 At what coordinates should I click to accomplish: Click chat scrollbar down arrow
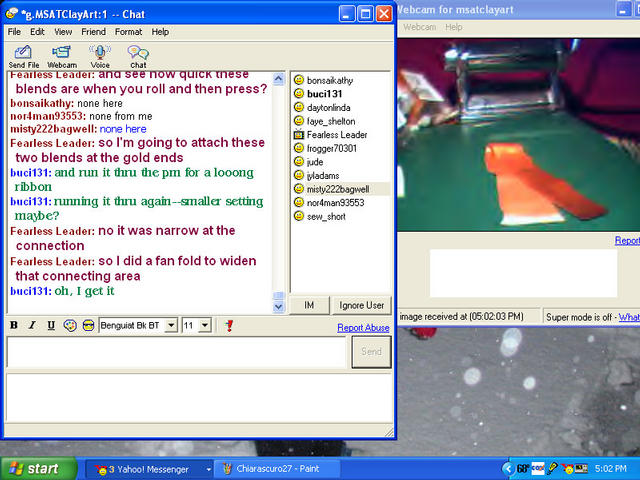click(278, 306)
